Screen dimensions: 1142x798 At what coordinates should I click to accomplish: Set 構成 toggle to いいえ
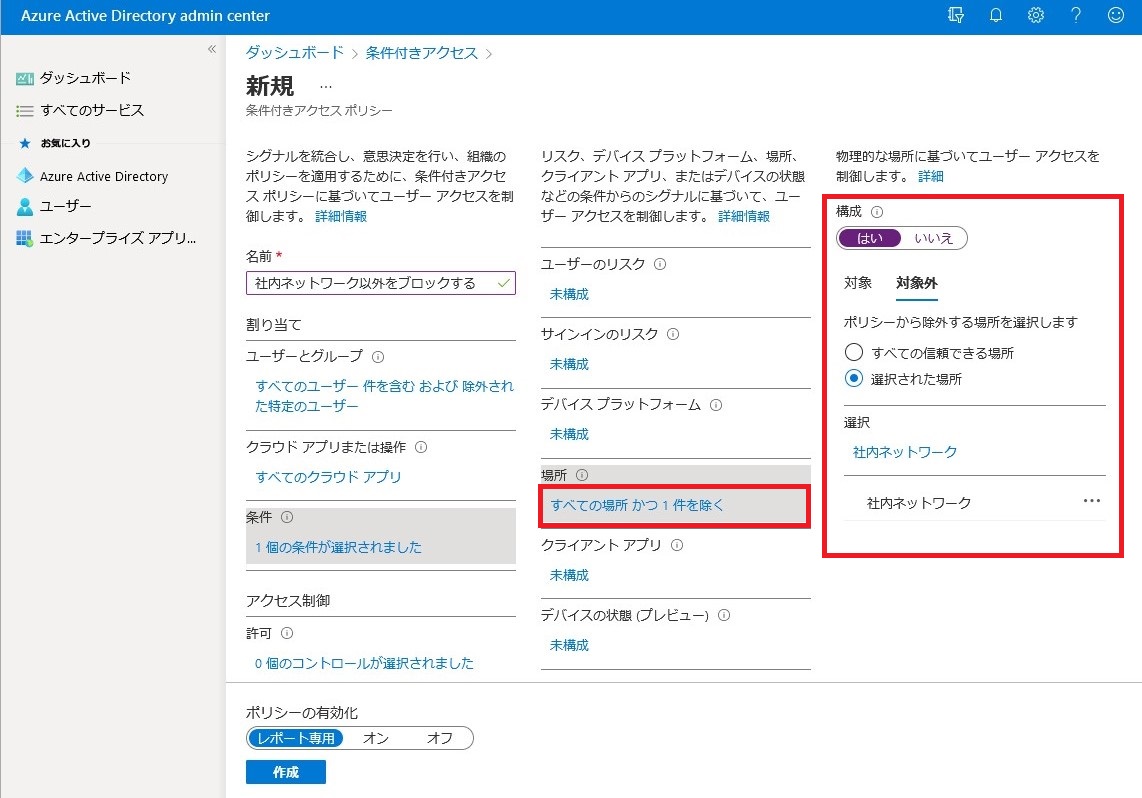point(933,238)
